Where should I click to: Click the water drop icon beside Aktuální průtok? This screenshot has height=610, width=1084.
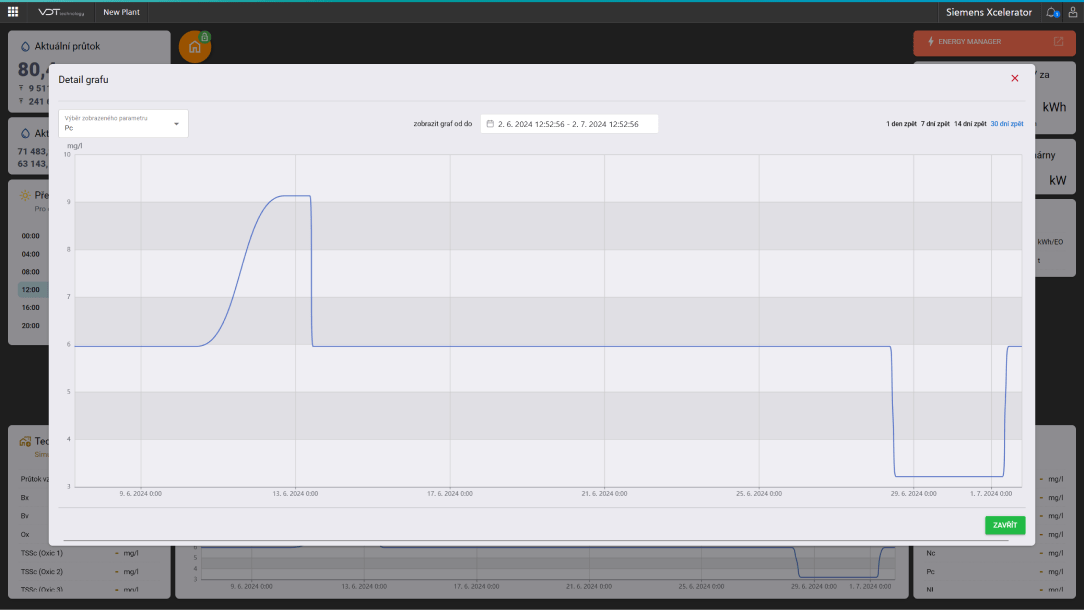[26, 46]
